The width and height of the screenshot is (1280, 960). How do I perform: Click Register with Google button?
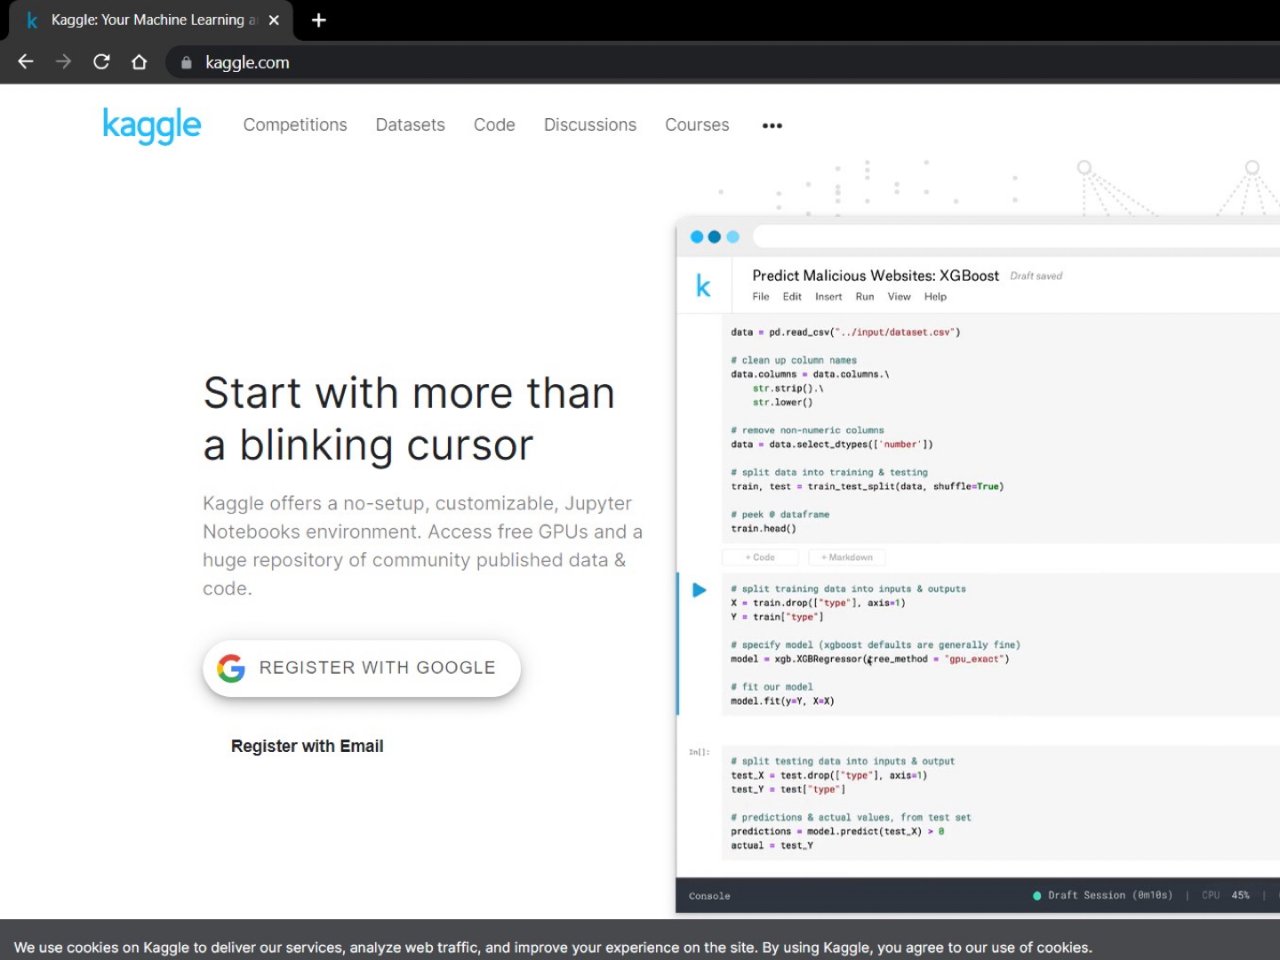coord(362,668)
